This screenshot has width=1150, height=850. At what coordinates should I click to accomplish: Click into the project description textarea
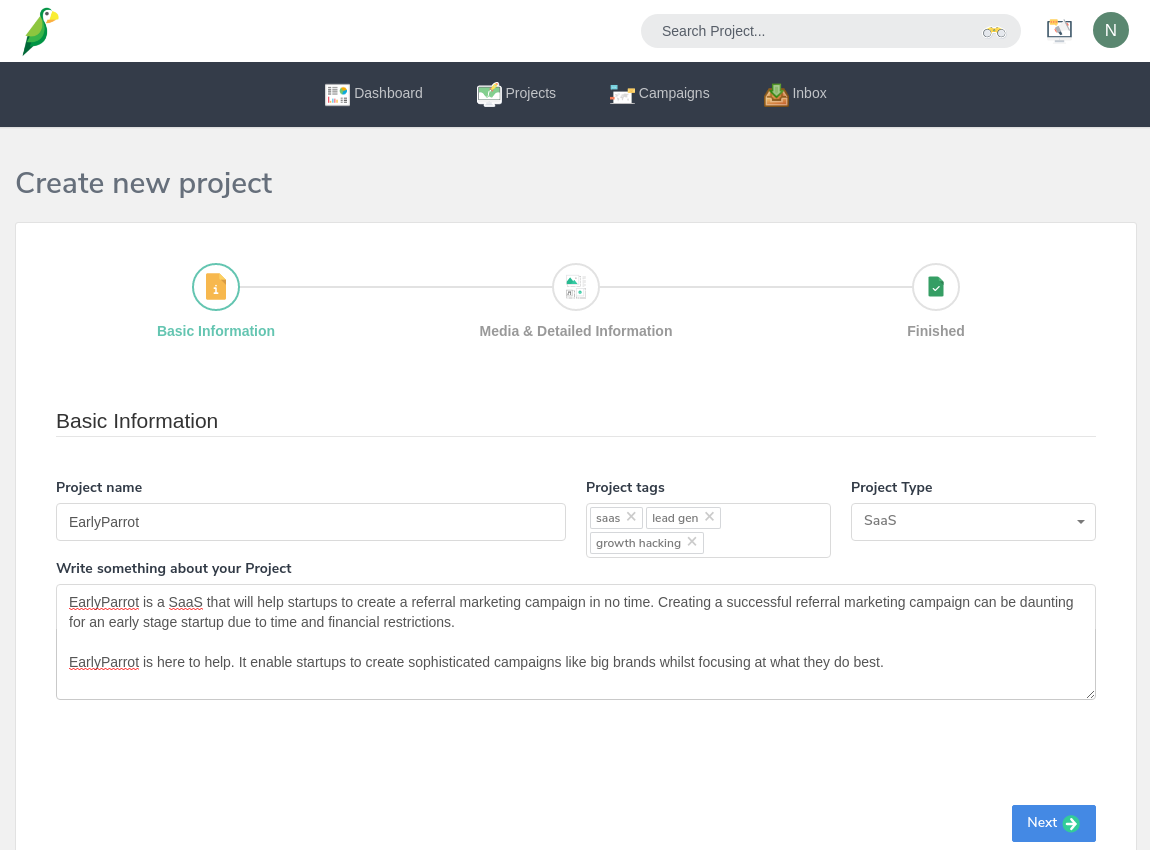coord(576,680)
